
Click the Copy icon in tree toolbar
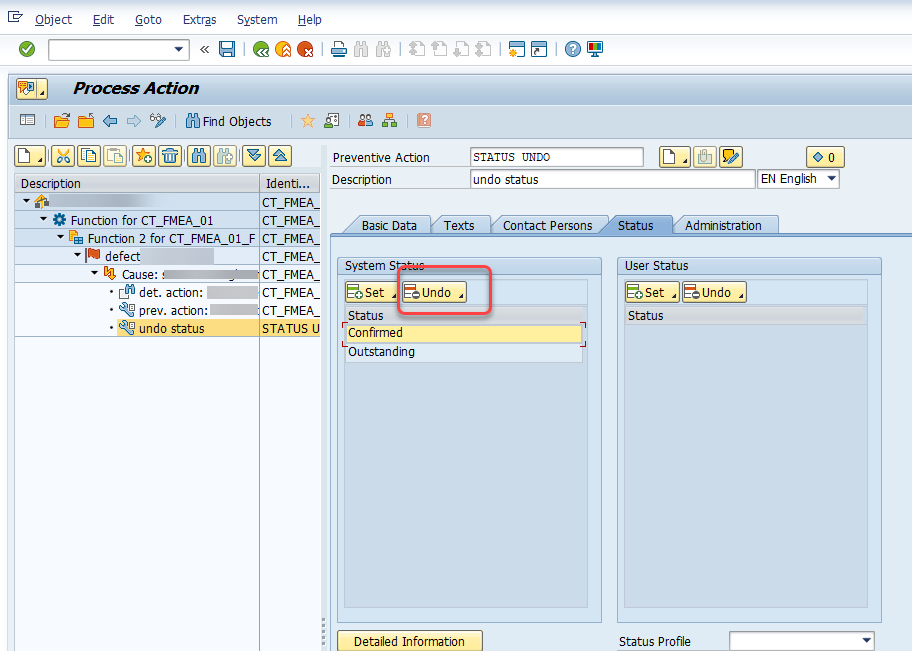(89, 156)
